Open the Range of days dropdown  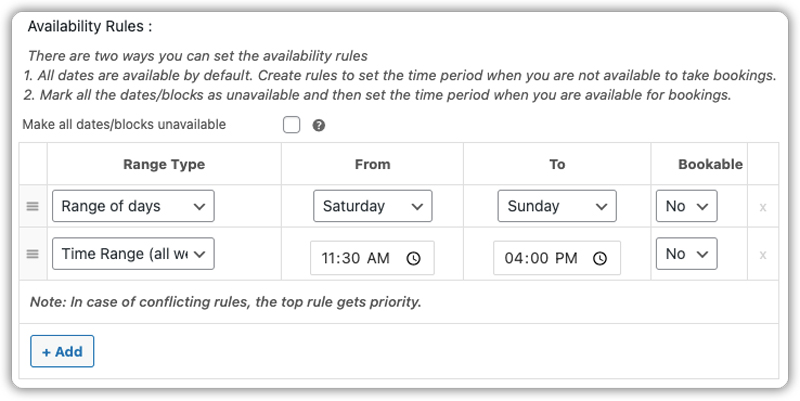133,206
